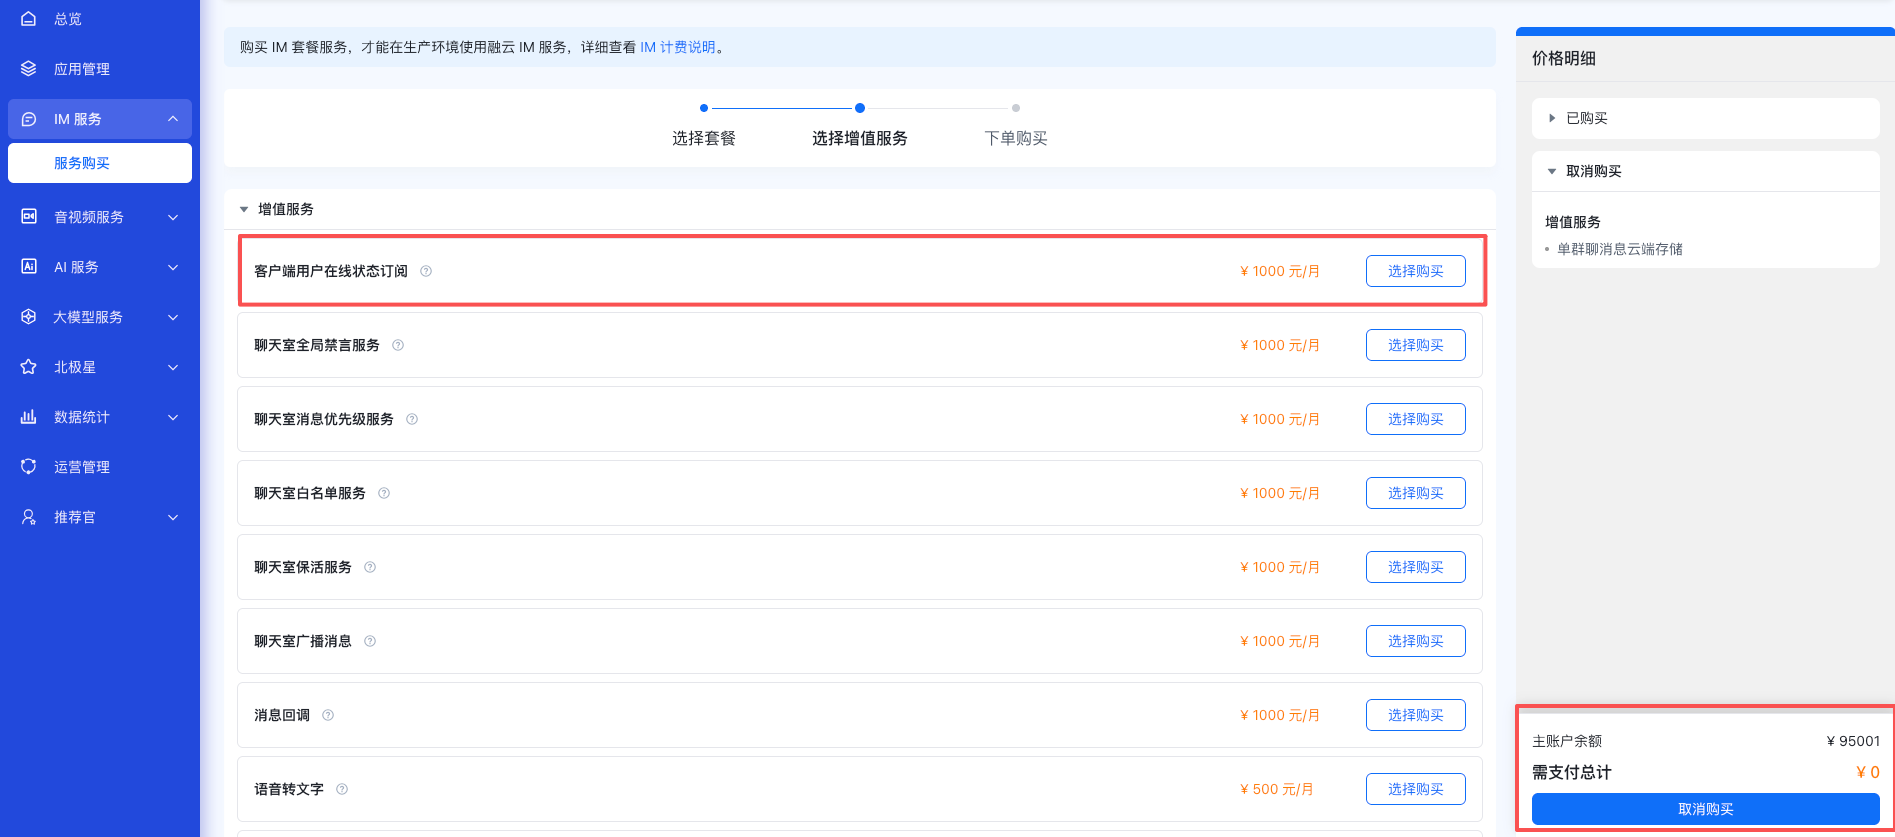Open the 应用管理 menu item
Image resolution: width=1895 pixels, height=837 pixels.
pyautogui.click(x=82, y=69)
